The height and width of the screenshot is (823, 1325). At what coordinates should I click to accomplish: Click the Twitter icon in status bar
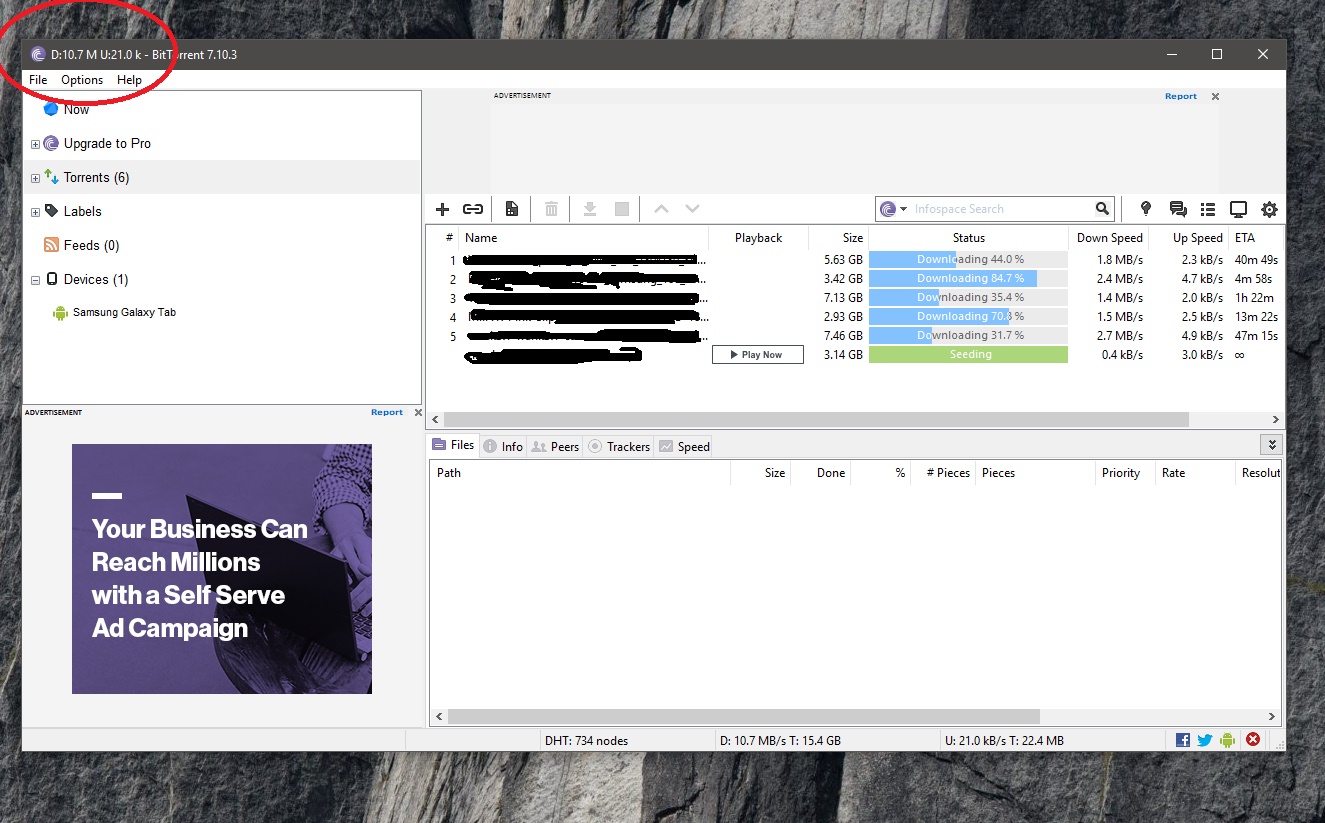point(1205,740)
